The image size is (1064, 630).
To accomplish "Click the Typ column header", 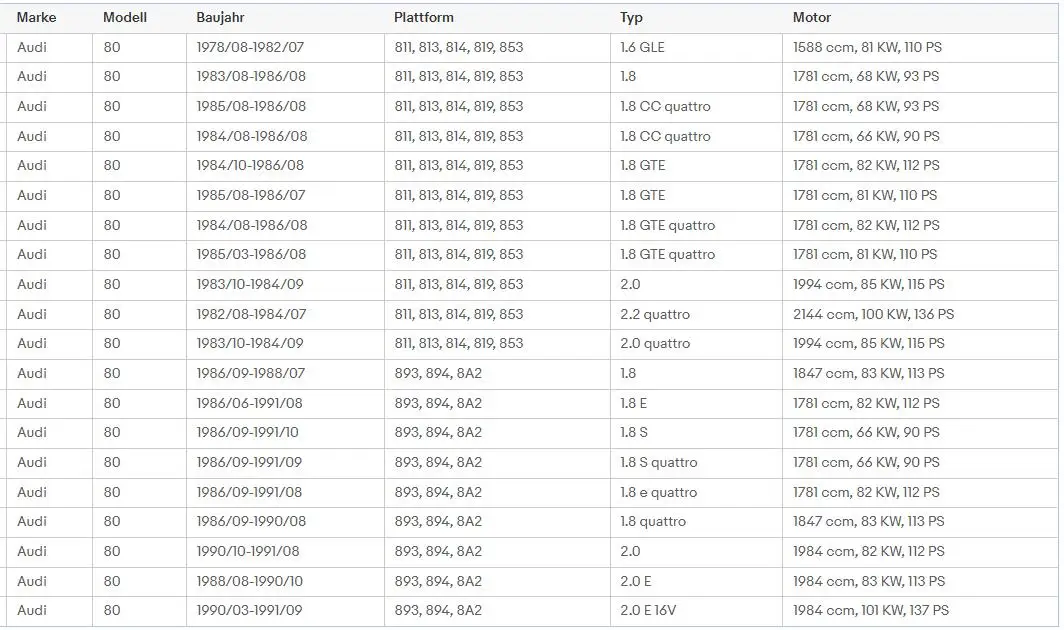I will click(631, 17).
